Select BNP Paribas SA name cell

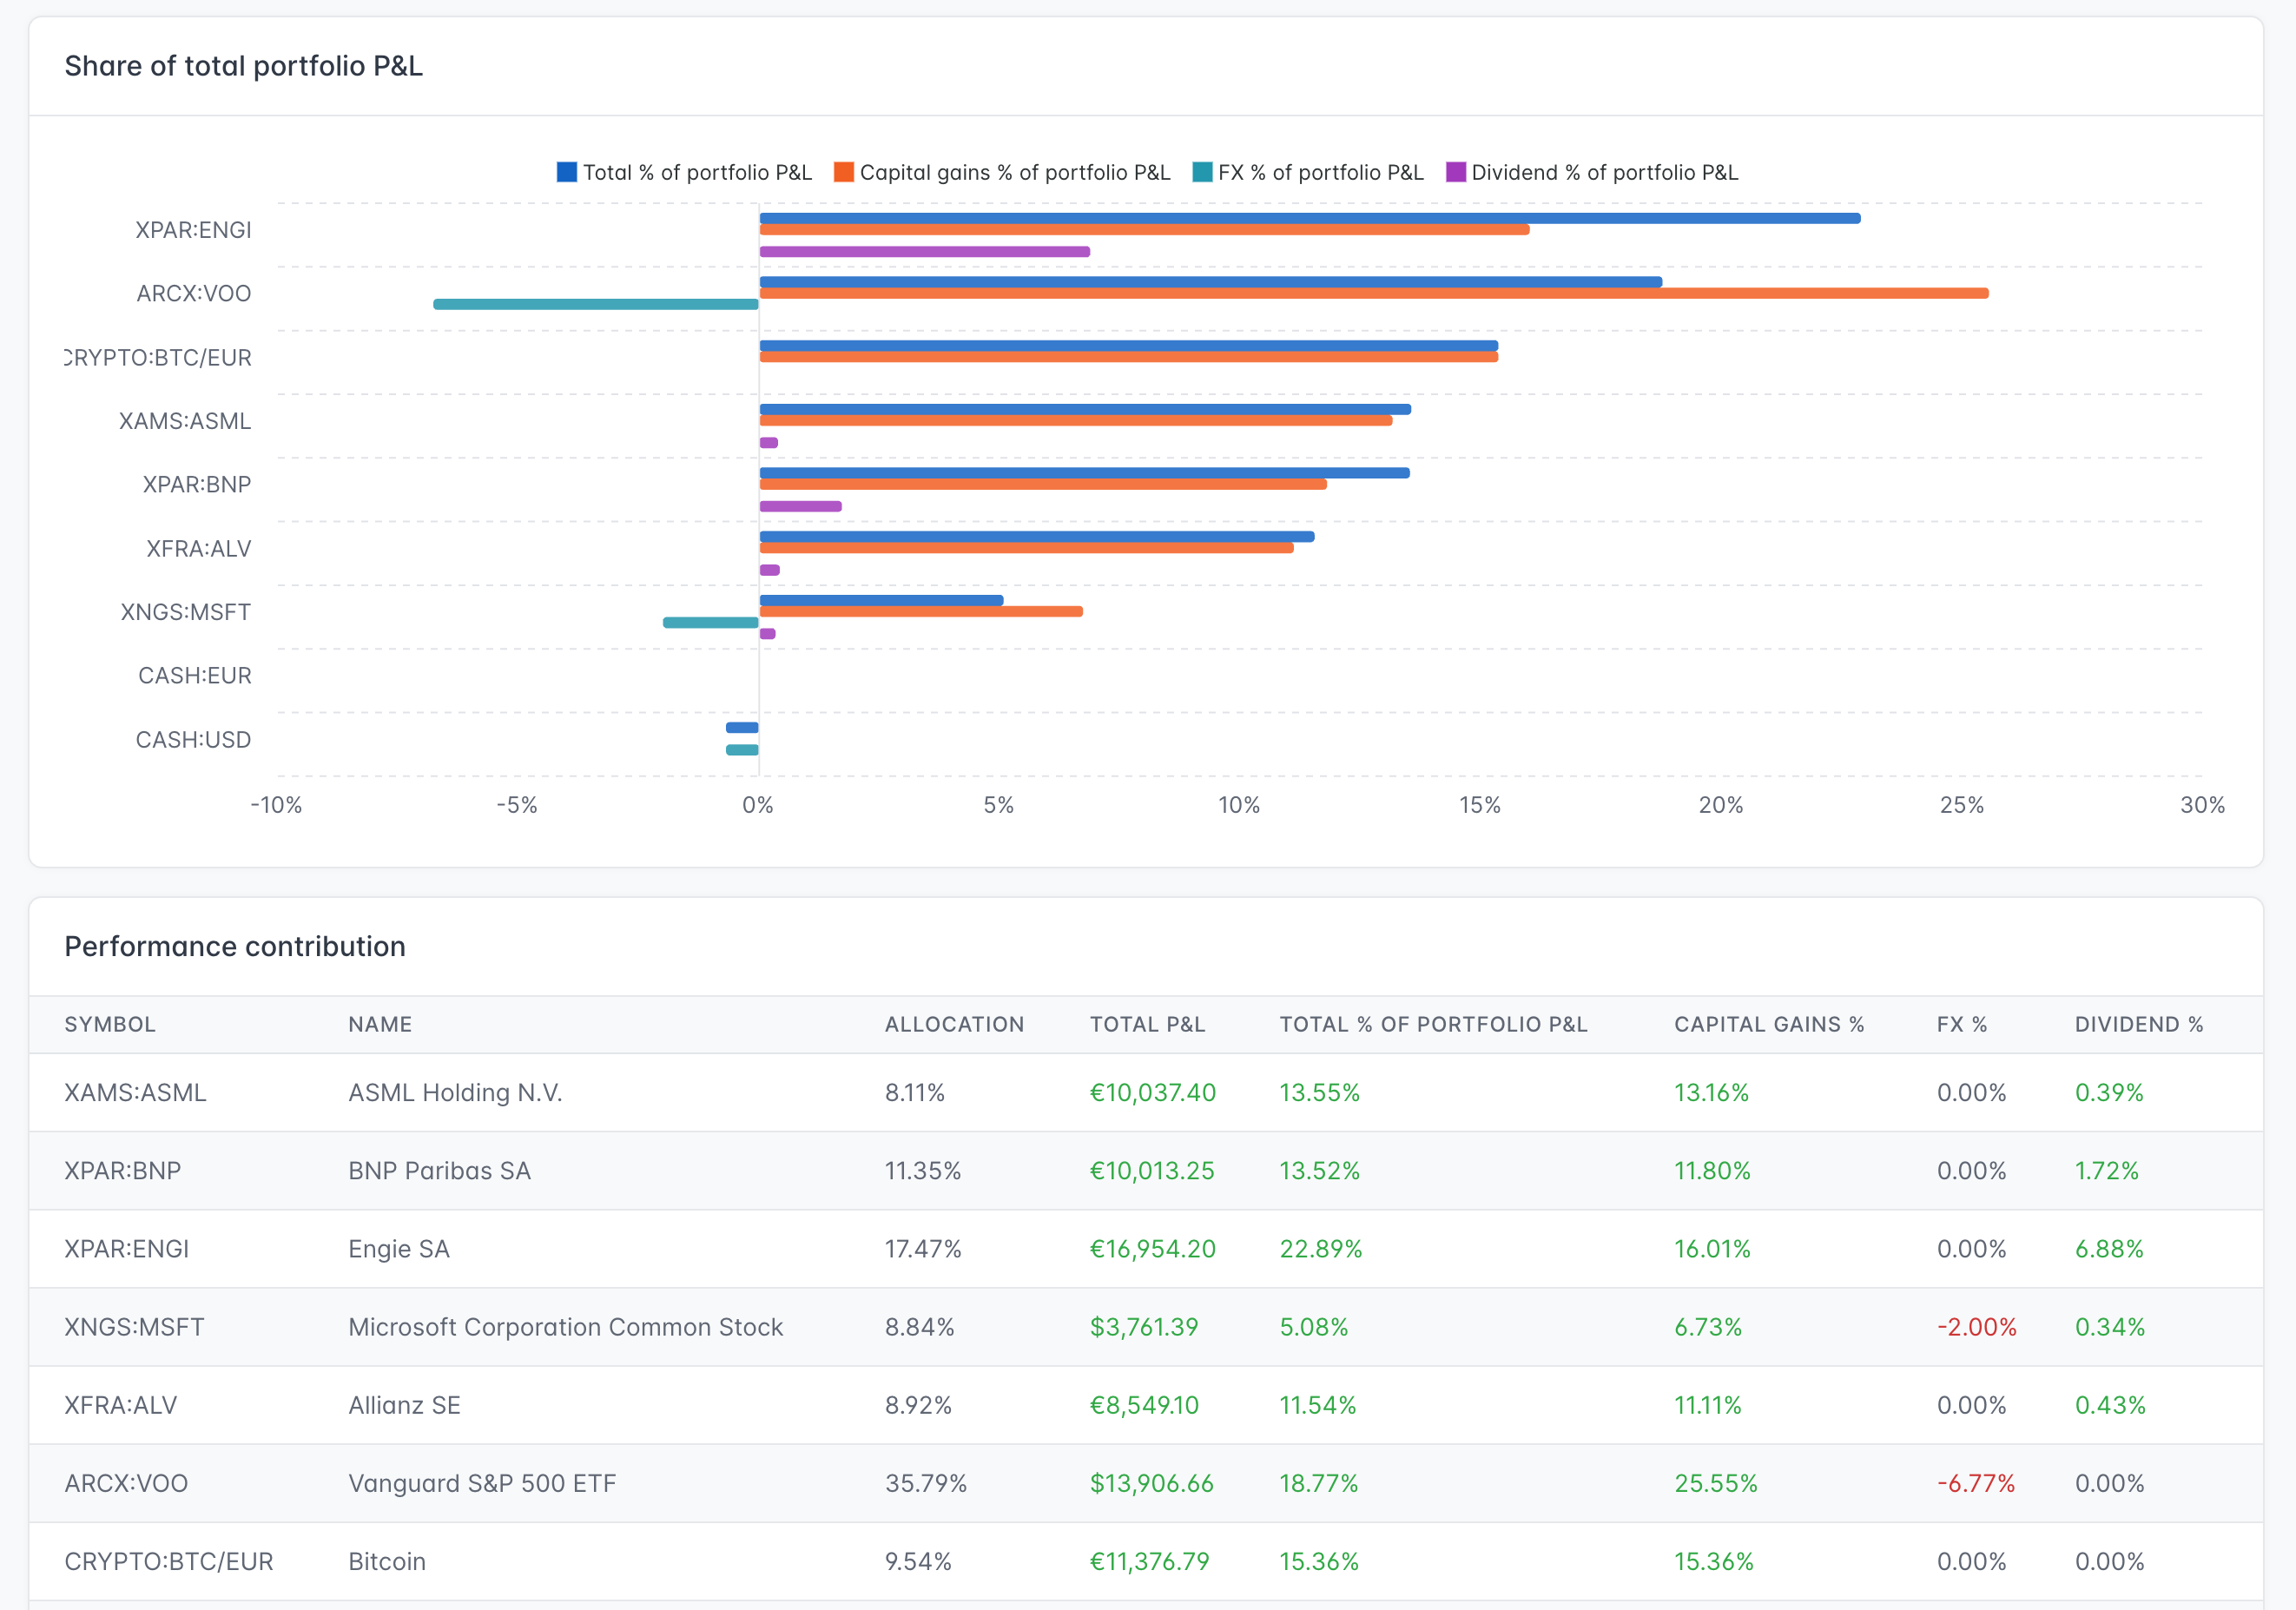(x=439, y=1170)
